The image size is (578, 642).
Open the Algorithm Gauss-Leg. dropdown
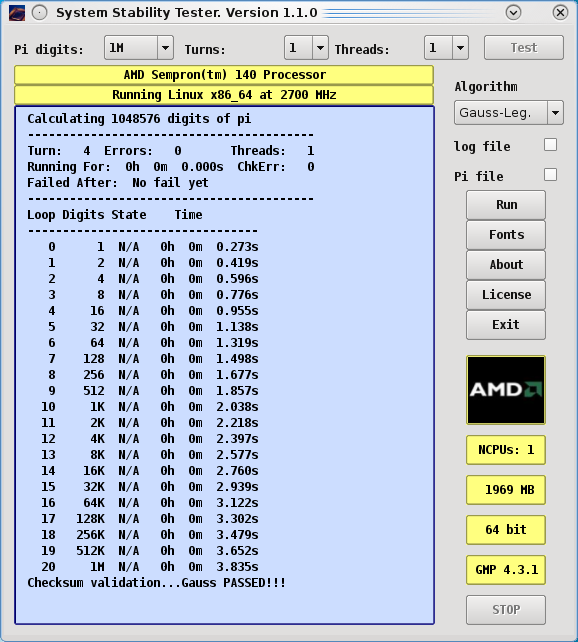(509, 113)
